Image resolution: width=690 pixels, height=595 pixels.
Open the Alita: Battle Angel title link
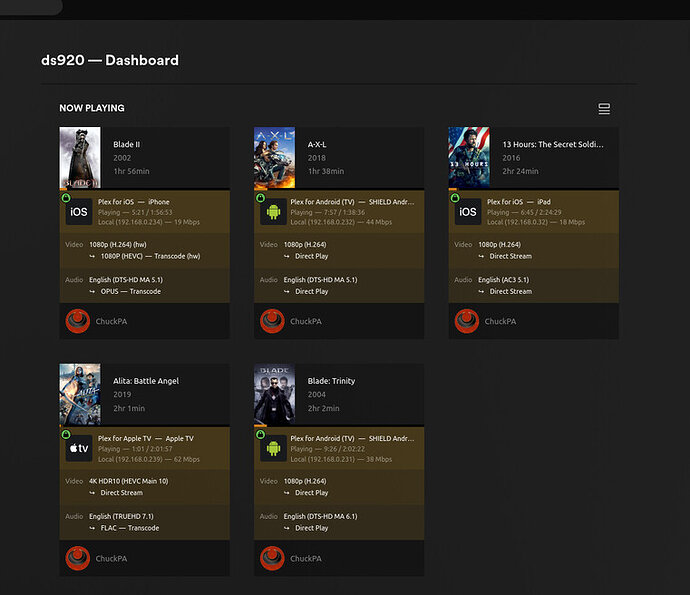coord(146,381)
